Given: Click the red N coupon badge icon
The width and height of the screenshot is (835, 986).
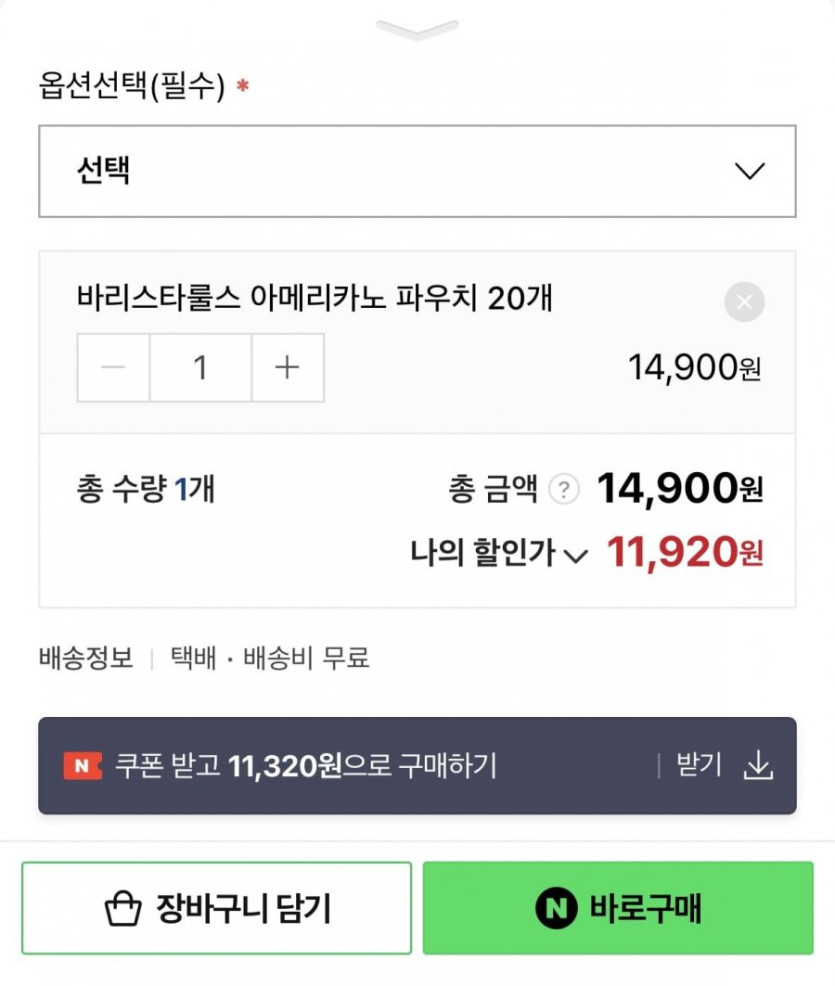Looking at the screenshot, I should pos(82,766).
